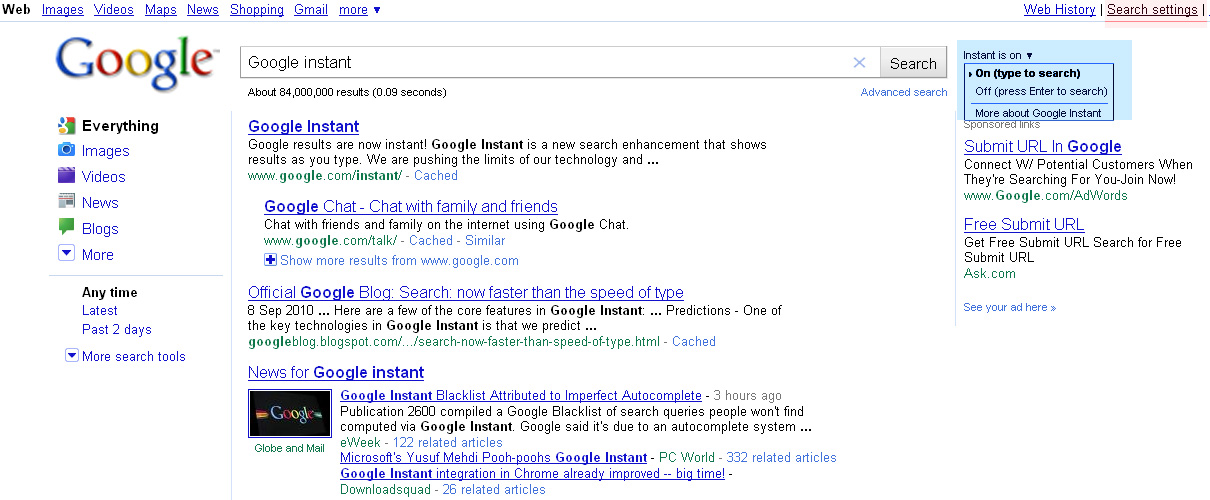Select the On (type to search) option
The width and height of the screenshot is (1210, 500).
point(1027,73)
